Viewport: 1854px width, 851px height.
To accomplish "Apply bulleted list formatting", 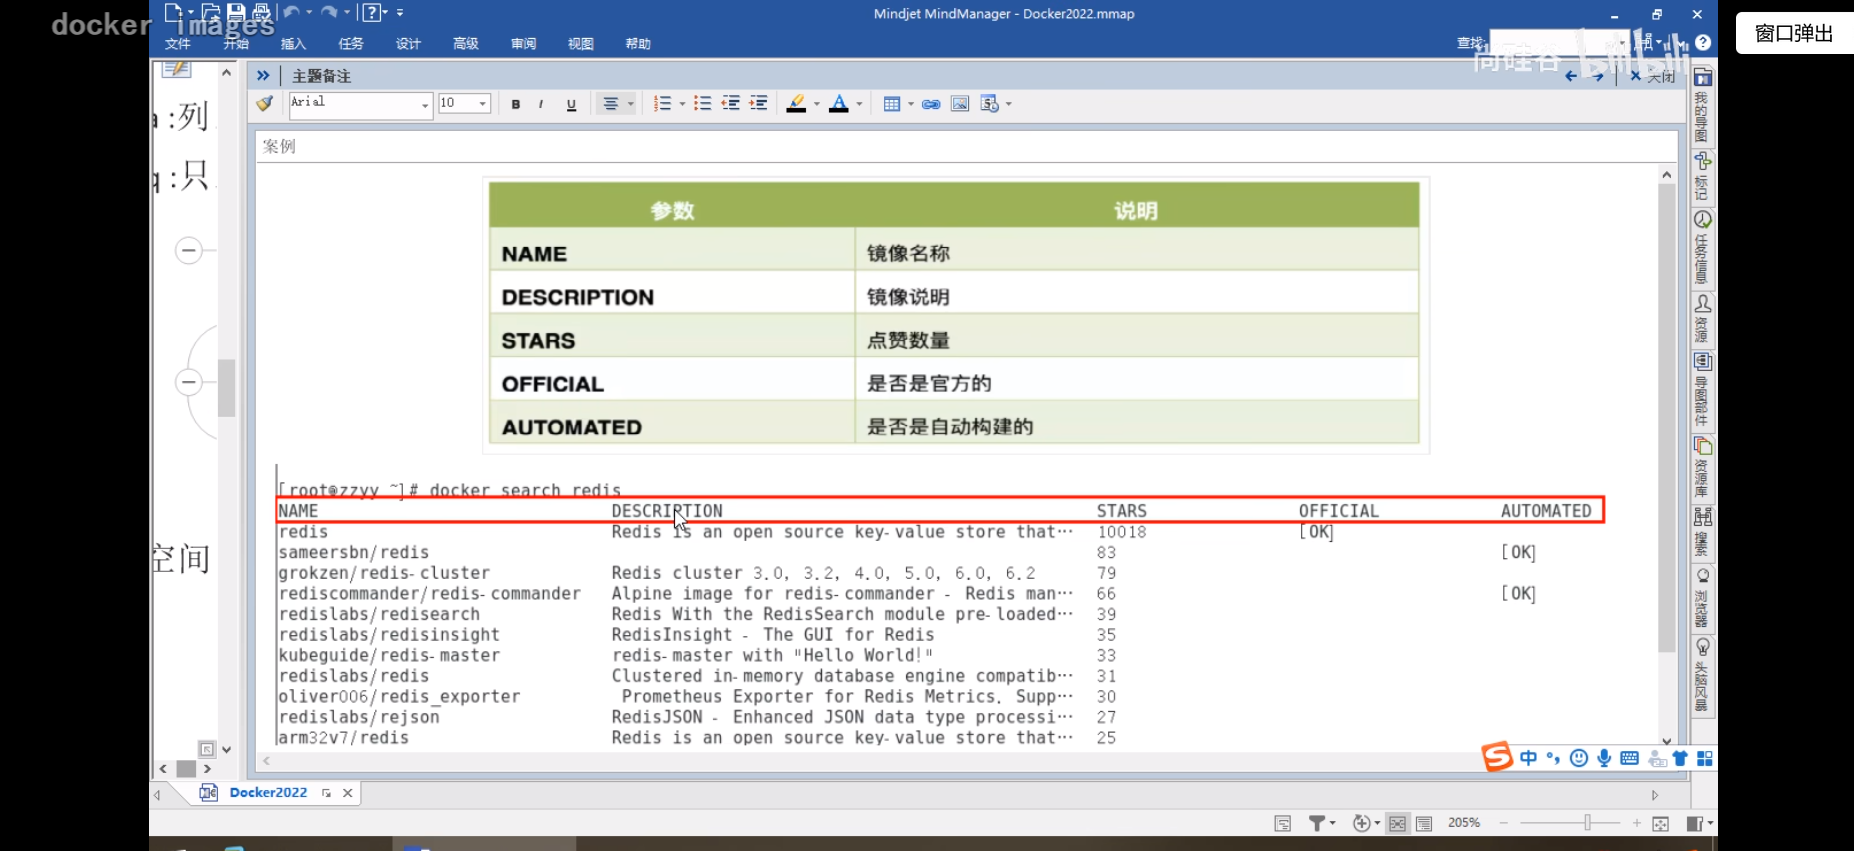I will point(703,104).
